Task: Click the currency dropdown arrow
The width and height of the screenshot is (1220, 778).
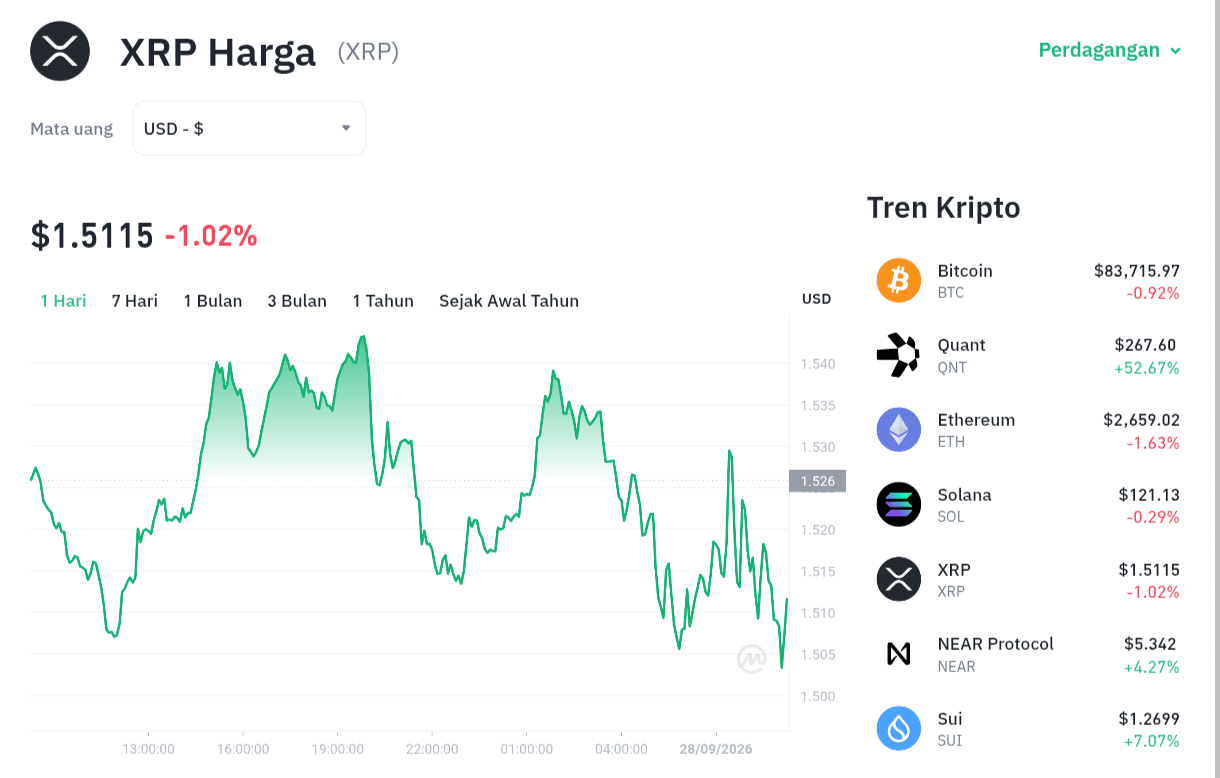Action: click(x=346, y=128)
